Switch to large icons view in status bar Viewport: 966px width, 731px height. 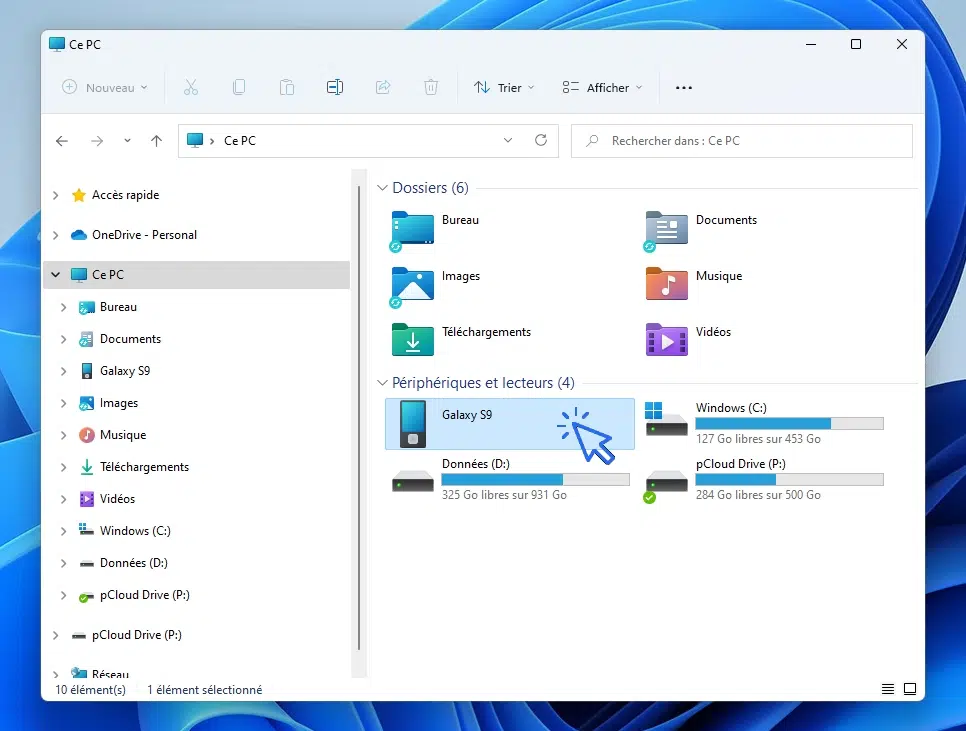pyautogui.click(x=910, y=689)
